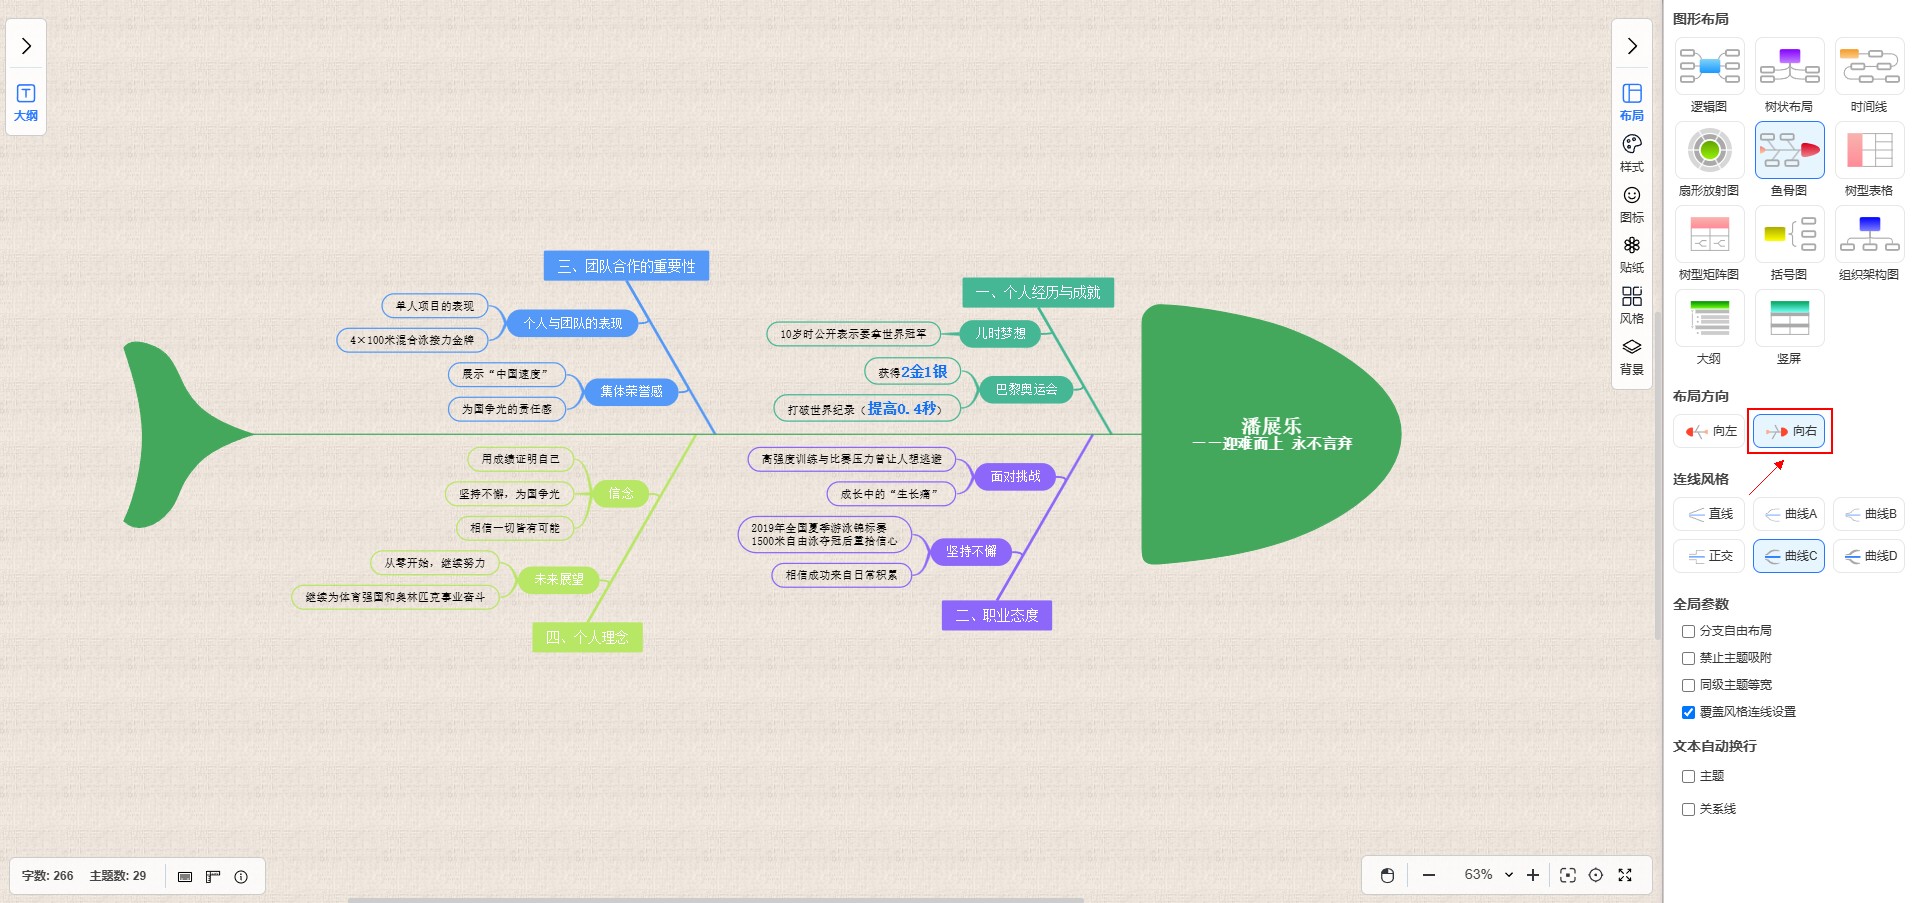The width and height of the screenshot is (1914, 903).
Task: Collapse the right panel with chevron arrow
Action: [1632, 46]
